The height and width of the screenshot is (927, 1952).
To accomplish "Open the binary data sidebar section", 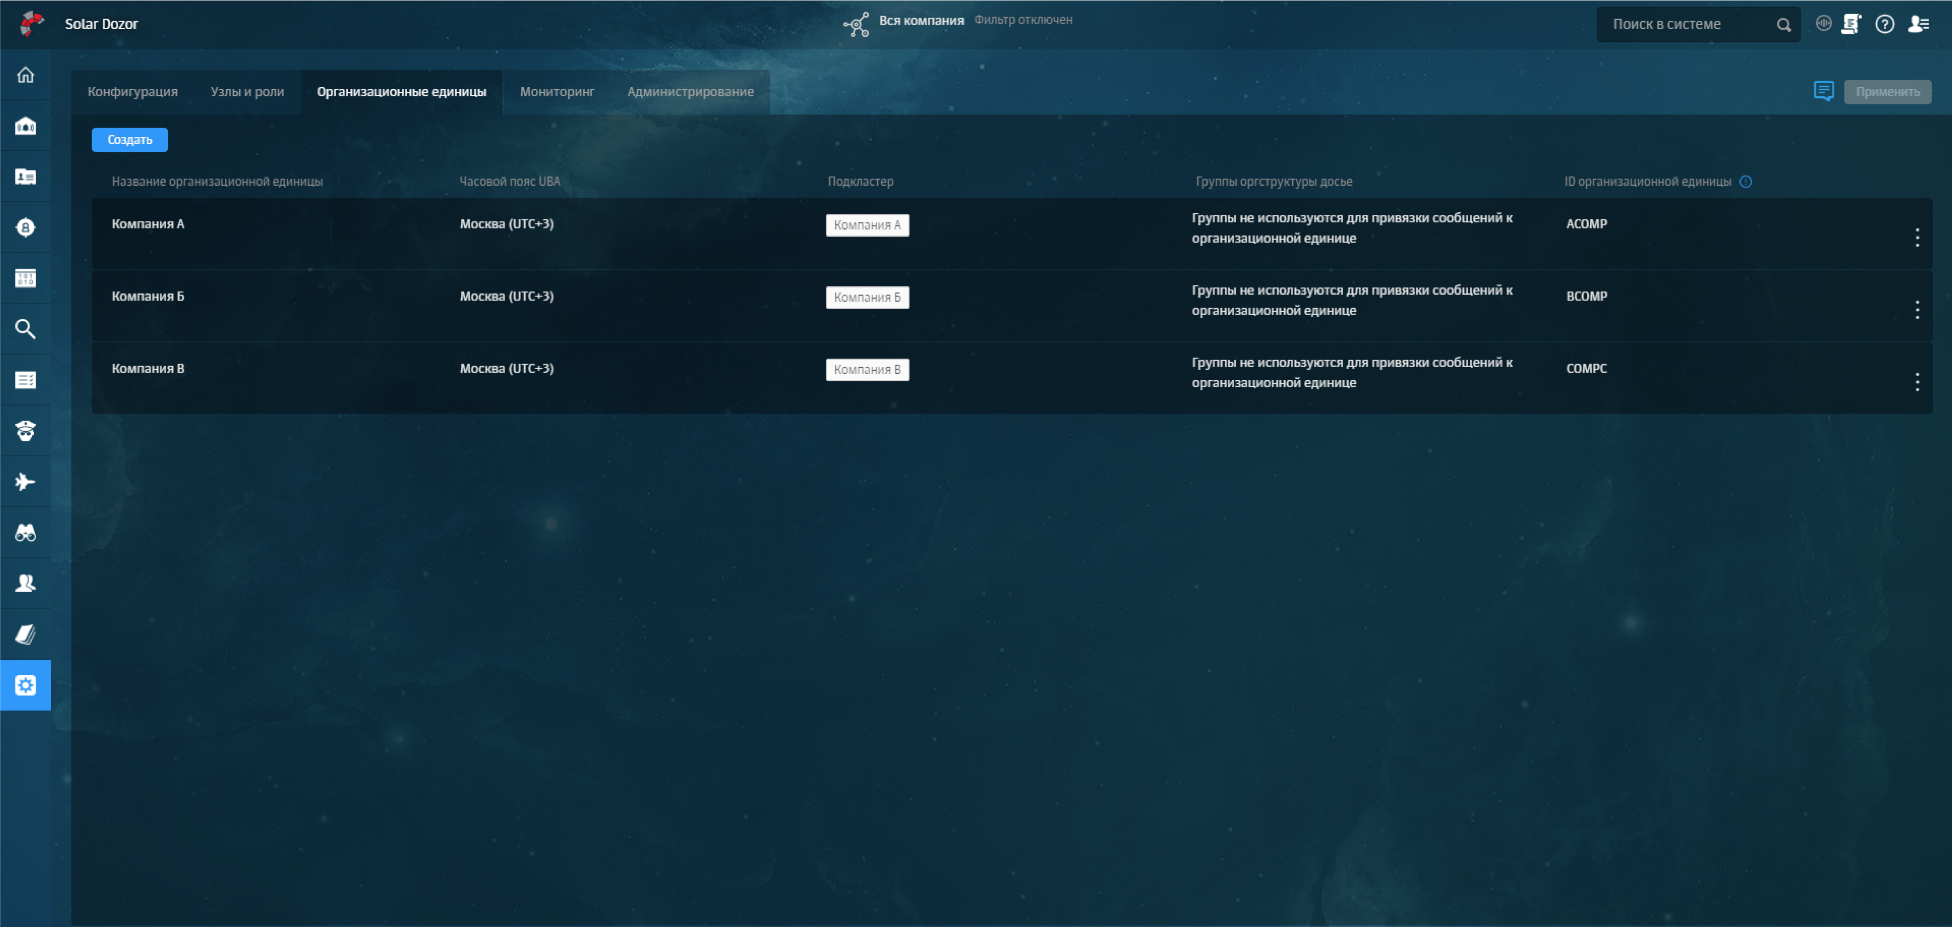I will [26, 278].
